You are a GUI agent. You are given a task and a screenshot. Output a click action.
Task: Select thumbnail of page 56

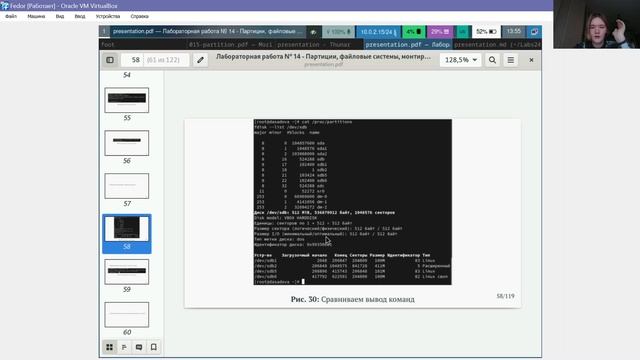click(x=127, y=143)
